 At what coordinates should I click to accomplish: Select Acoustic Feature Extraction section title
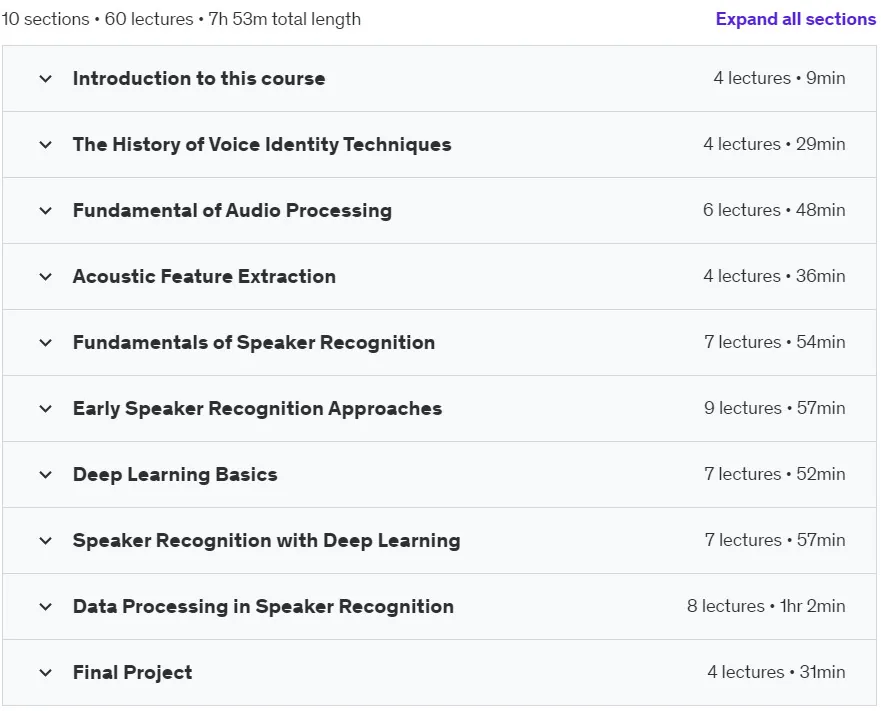click(x=204, y=277)
